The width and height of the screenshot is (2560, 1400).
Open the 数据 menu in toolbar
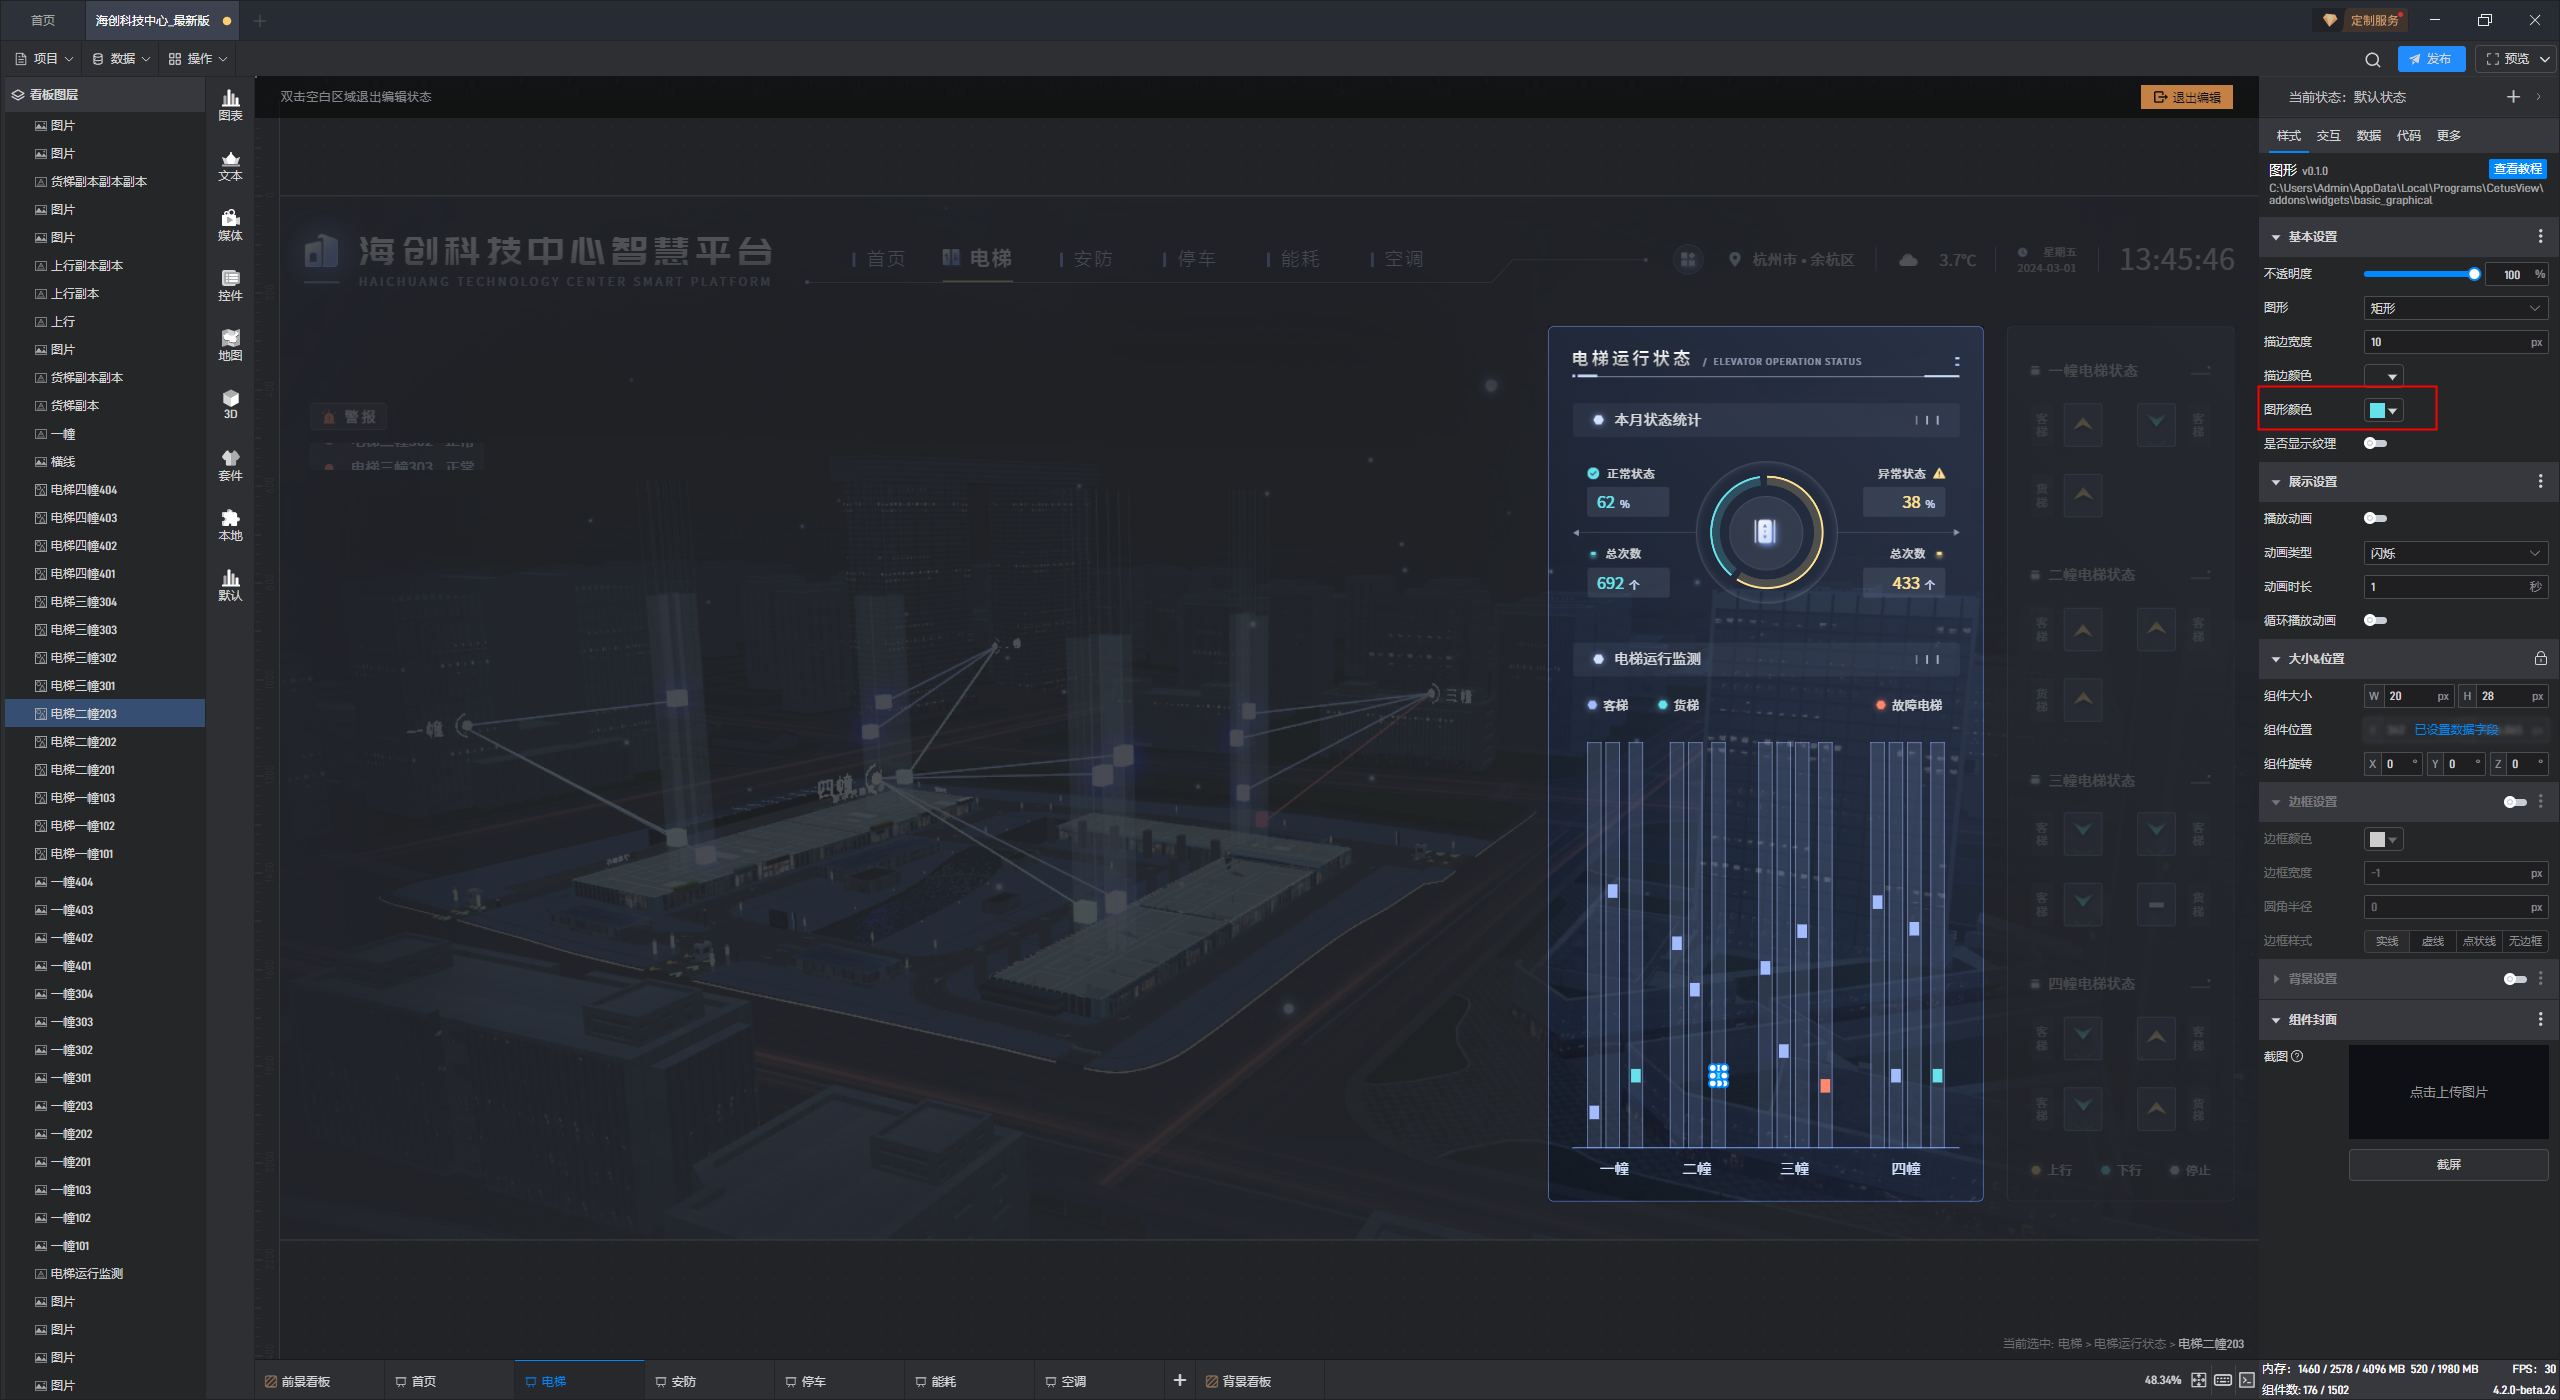pyautogui.click(x=122, y=59)
